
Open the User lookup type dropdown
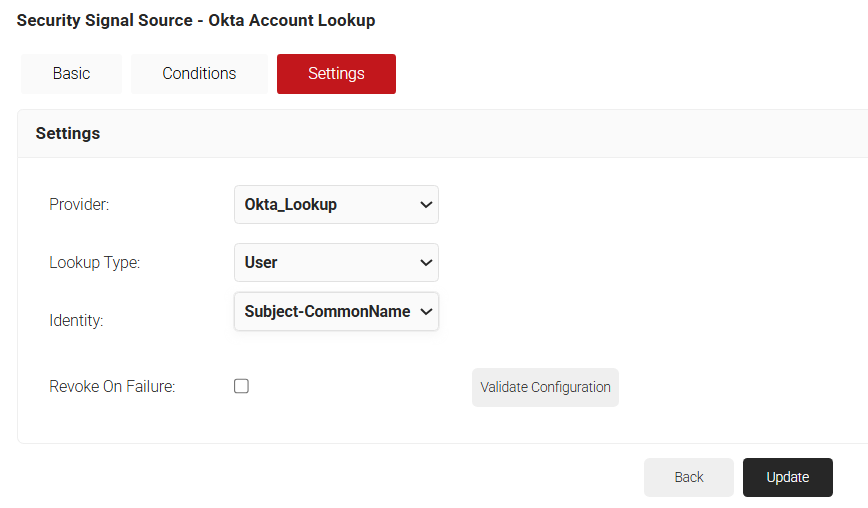[x=335, y=263]
